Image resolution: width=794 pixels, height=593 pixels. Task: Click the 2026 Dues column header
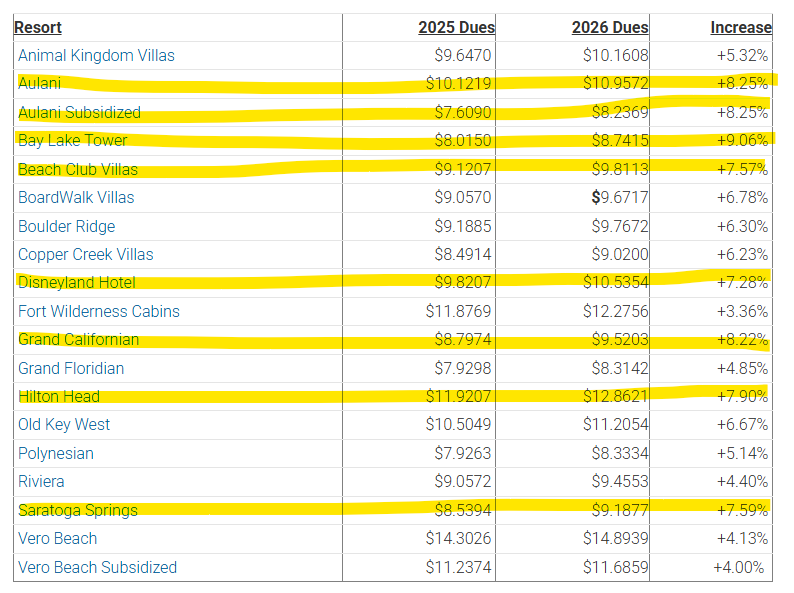pos(610,28)
